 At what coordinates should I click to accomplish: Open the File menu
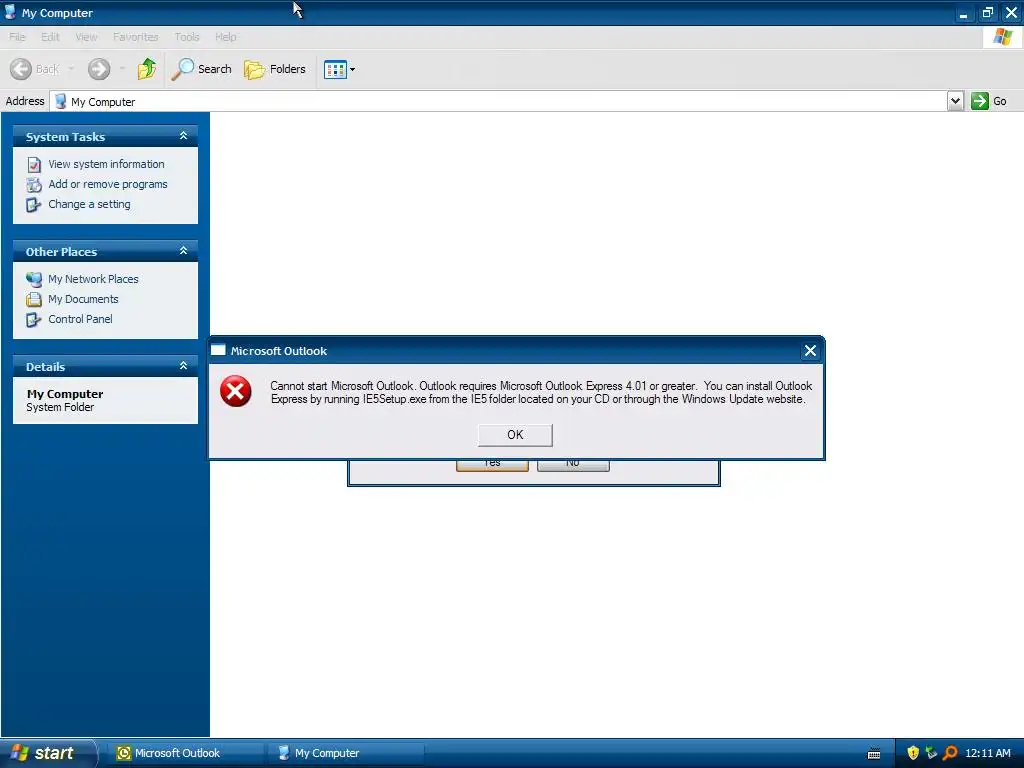(x=18, y=37)
